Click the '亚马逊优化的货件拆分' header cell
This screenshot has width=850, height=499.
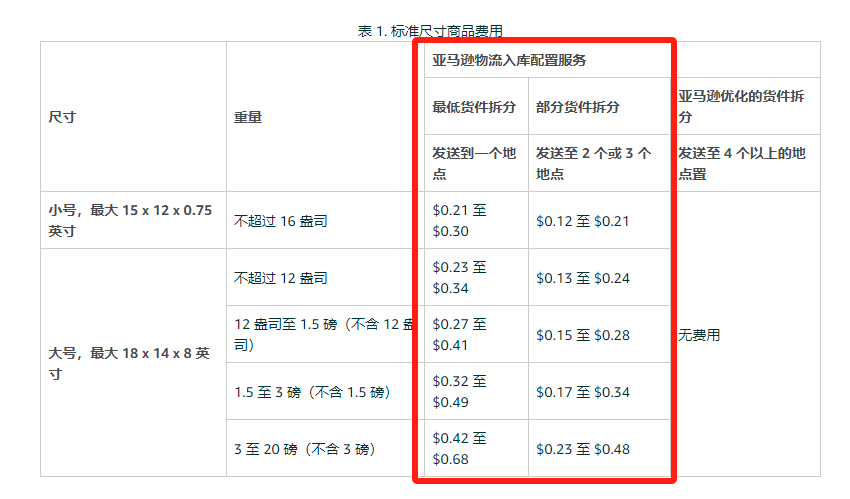pyautogui.click(x=745, y=106)
